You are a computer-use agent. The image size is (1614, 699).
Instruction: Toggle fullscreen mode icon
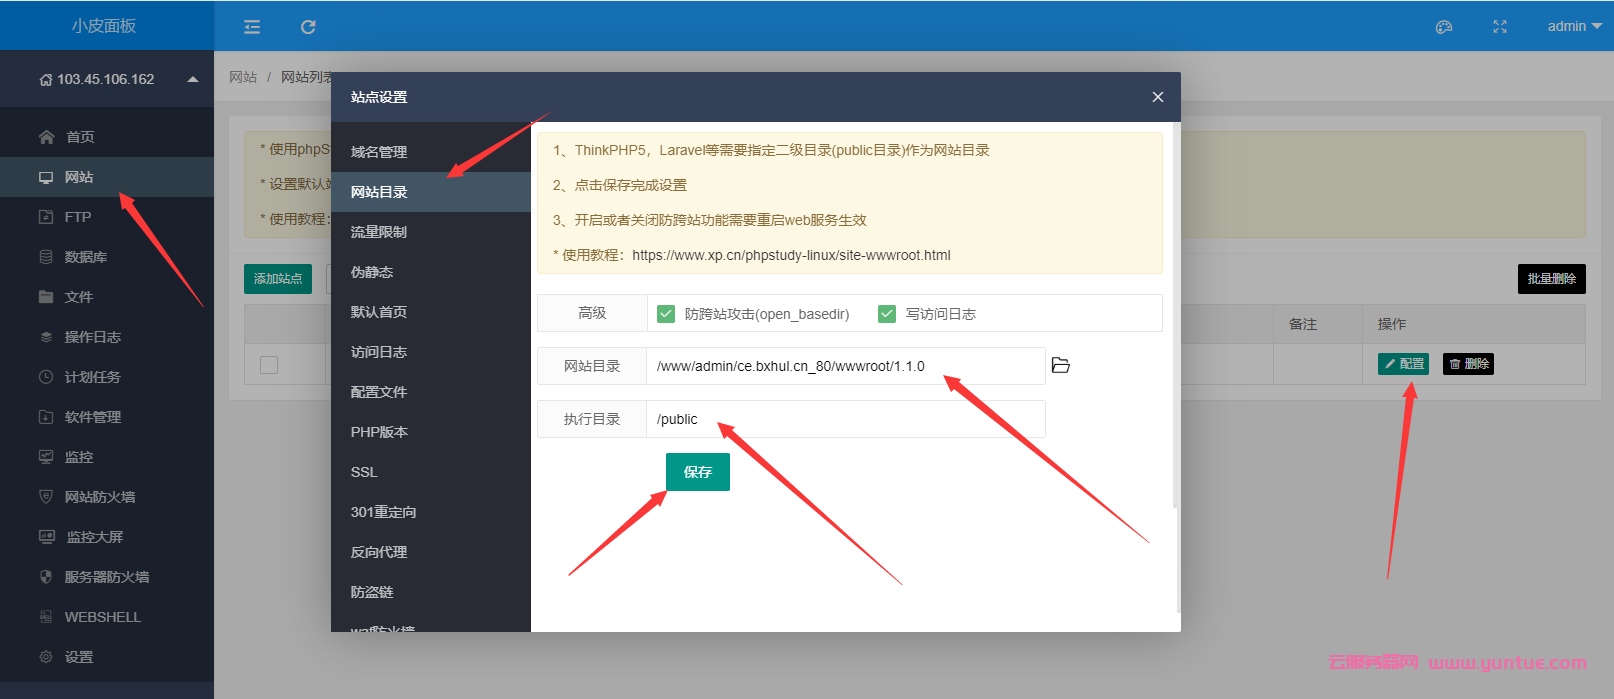[x=1499, y=27]
